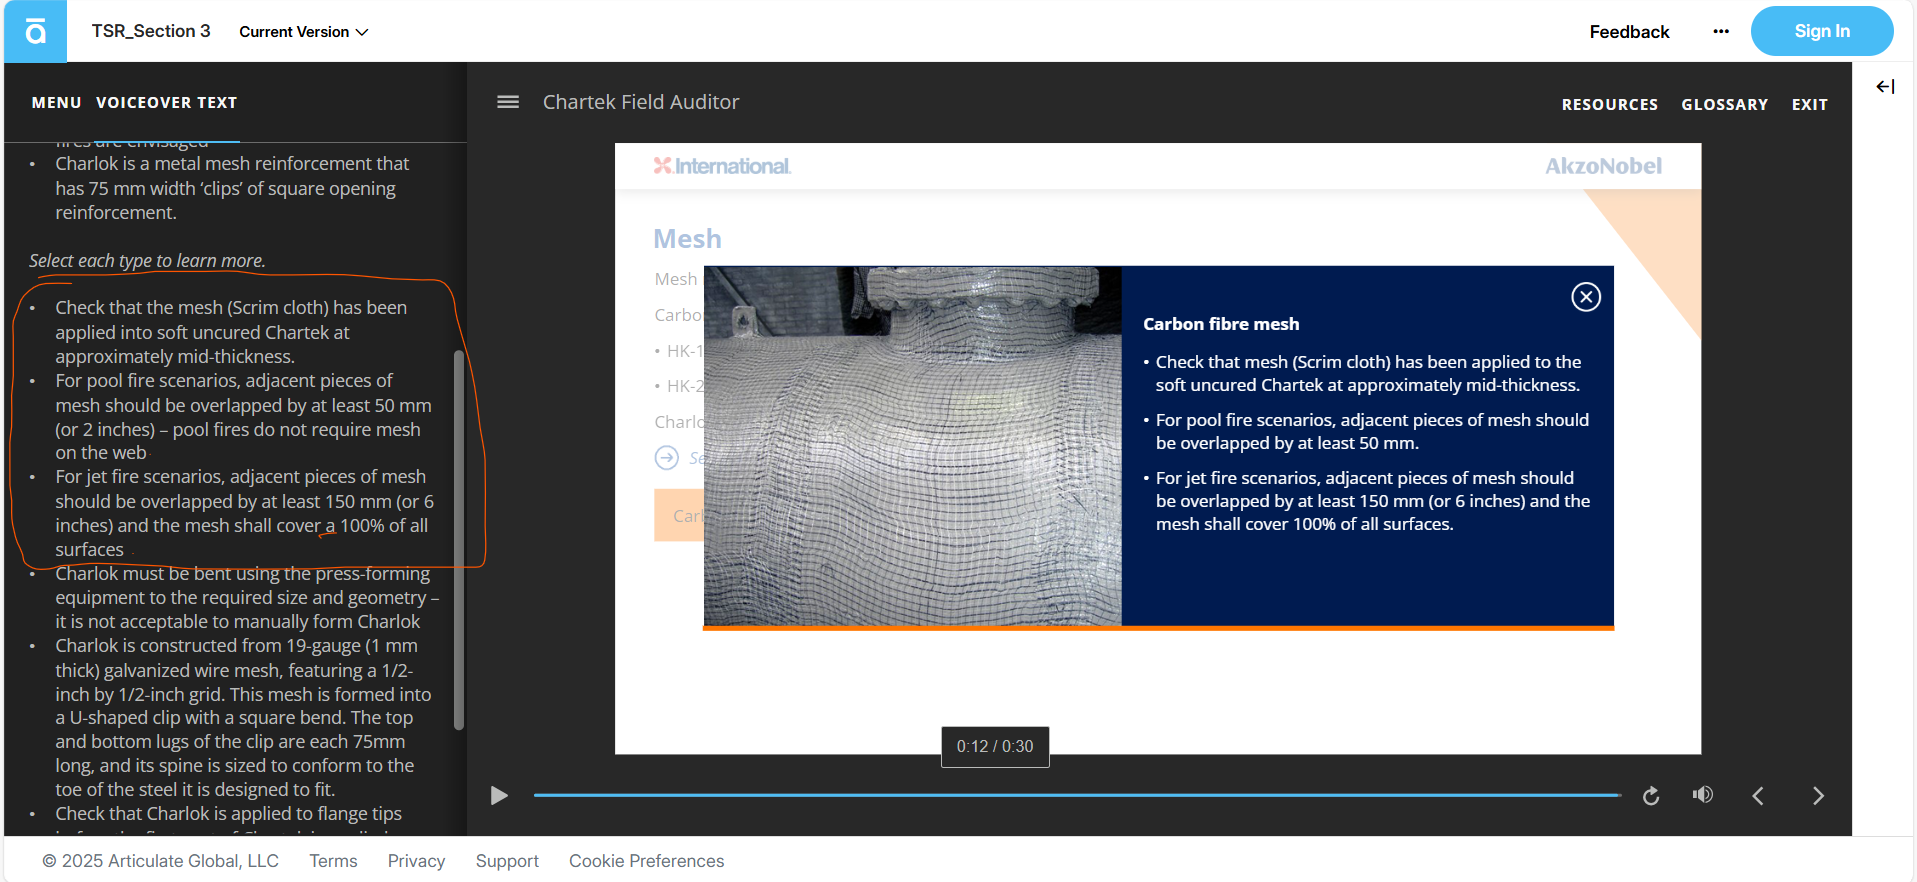
Task: Close the Carbon fibre mesh popup
Action: 1585,297
